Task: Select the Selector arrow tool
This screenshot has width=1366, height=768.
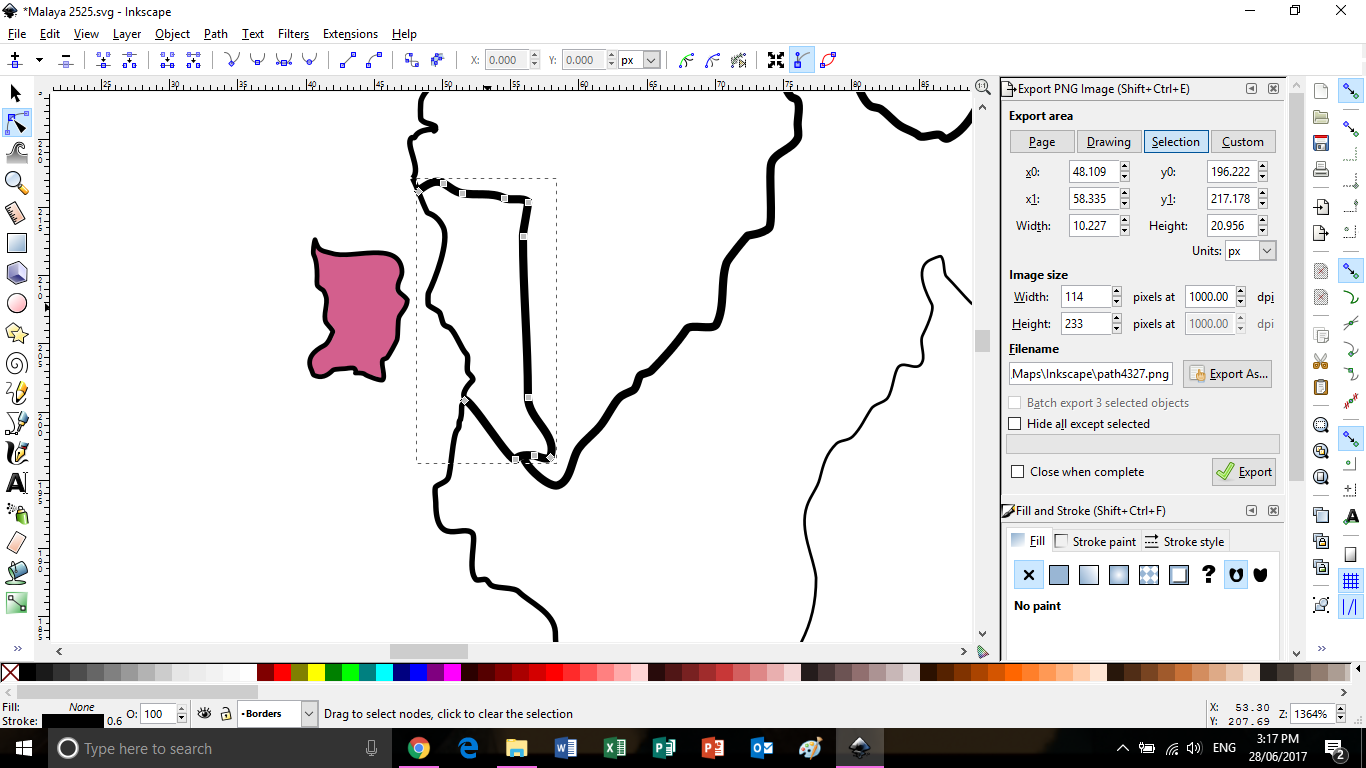Action: click(x=16, y=93)
